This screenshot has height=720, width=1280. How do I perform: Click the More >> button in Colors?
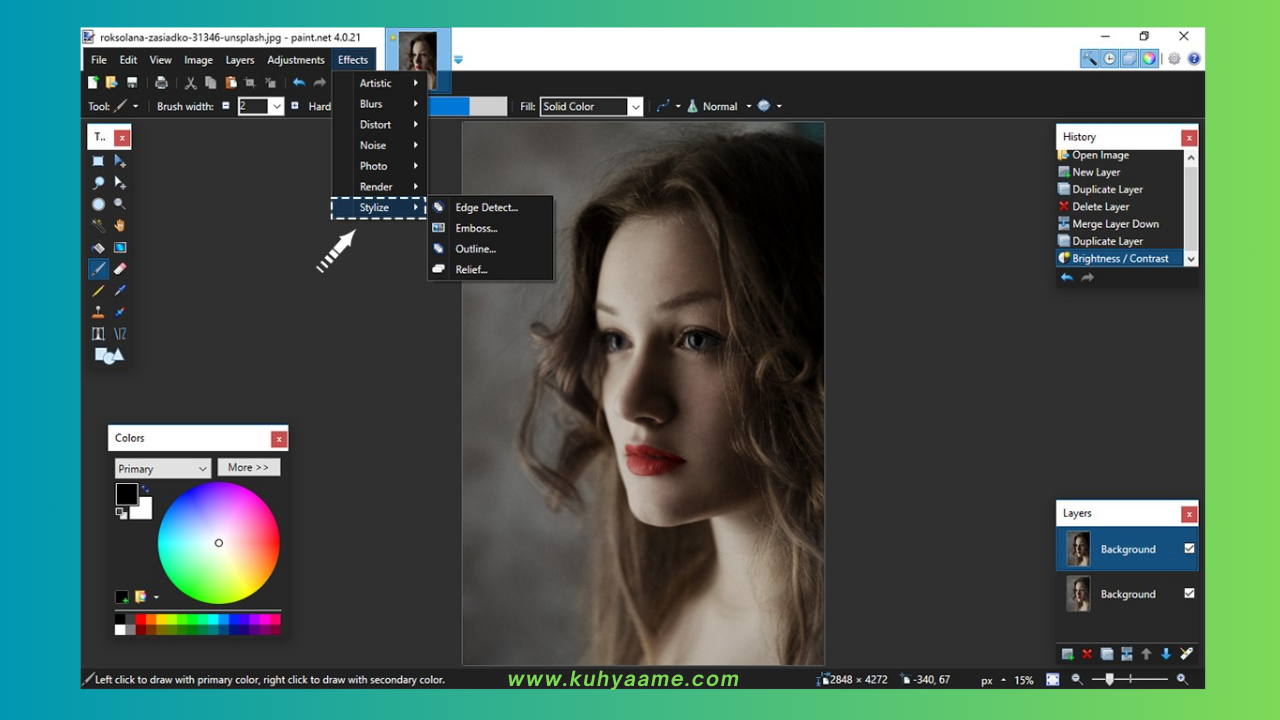pos(248,467)
